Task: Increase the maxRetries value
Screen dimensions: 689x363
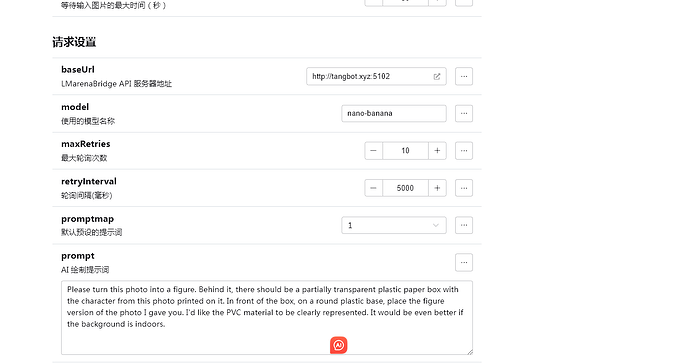Action: click(x=437, y=151)
